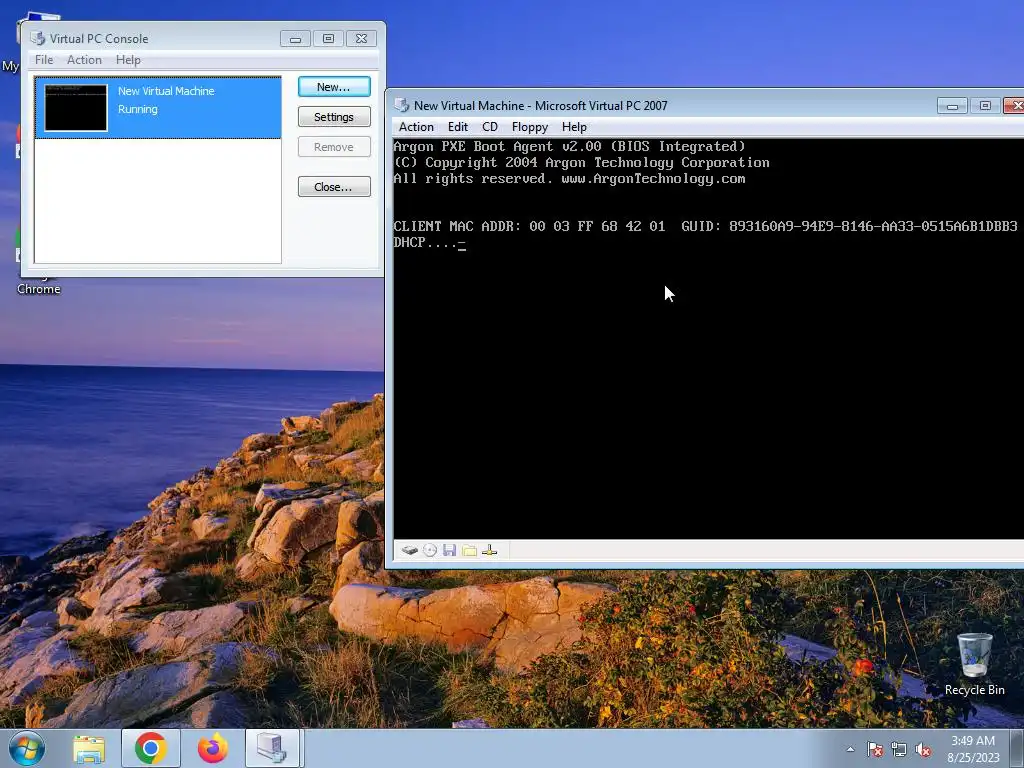Open Windows Explorer folder on taskbar
Viewport: 1024px width, 768px height.
click(89, 748)
